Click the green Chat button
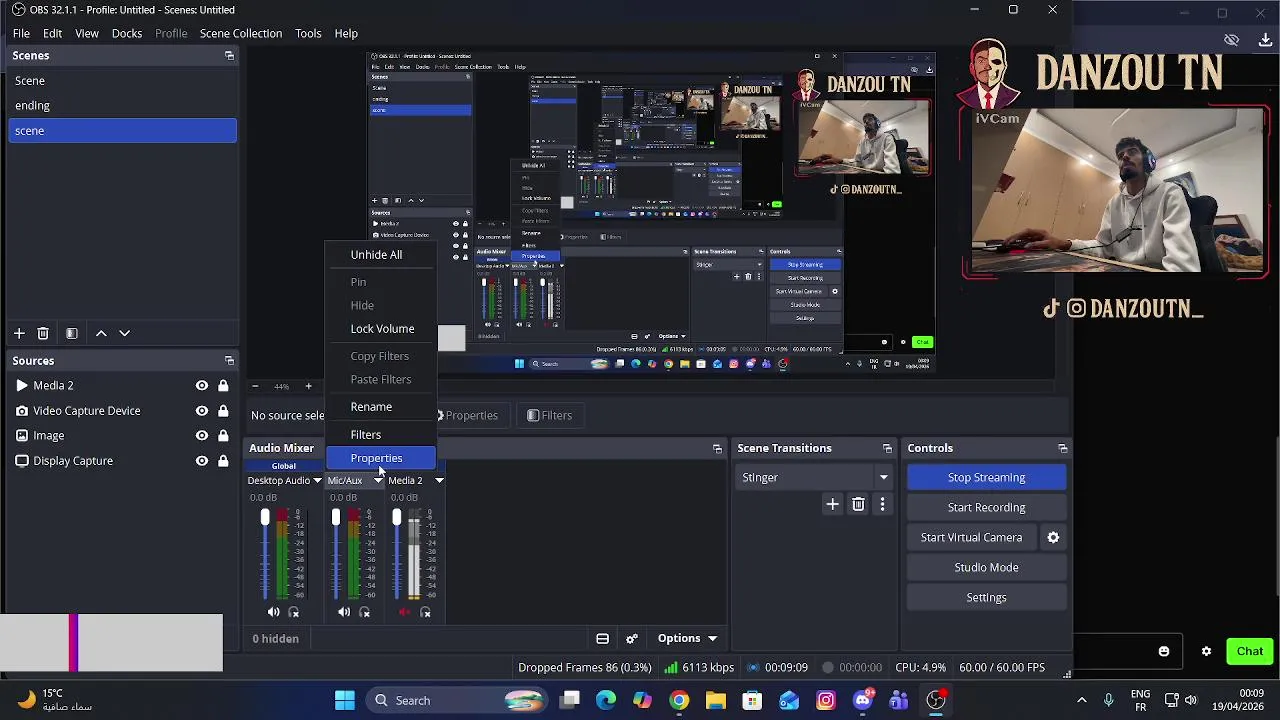Image resolution: width=1280 pixels, height=720 pixels. tap(1249, 652)
